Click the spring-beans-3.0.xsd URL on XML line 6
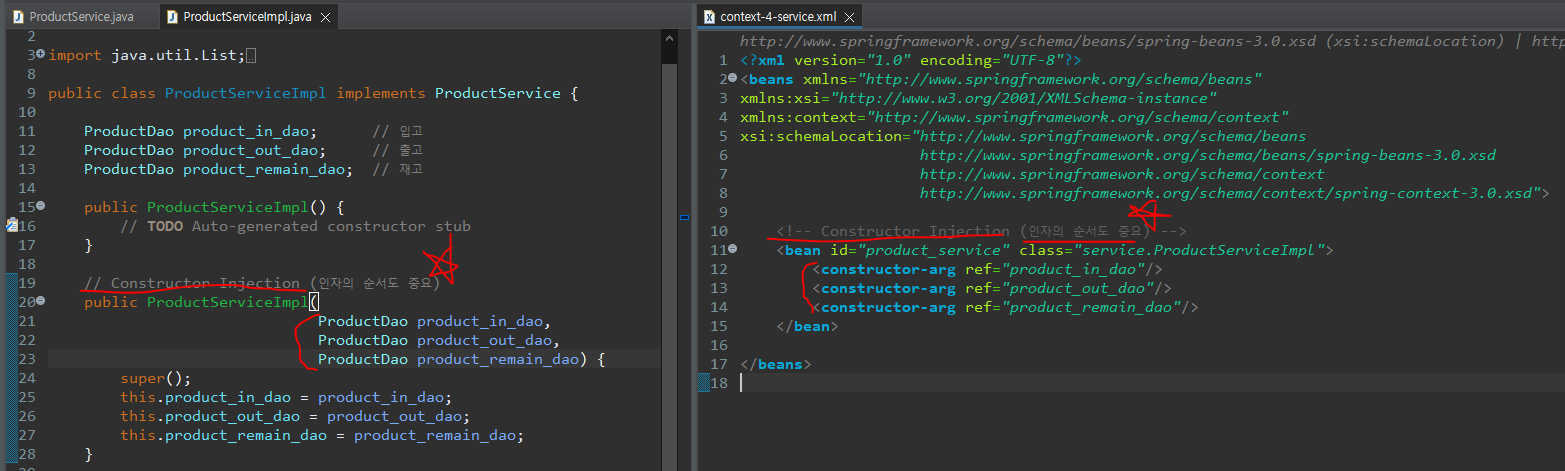The height and width of the screenshot is (471, 1565). [x=1207, y=155]
